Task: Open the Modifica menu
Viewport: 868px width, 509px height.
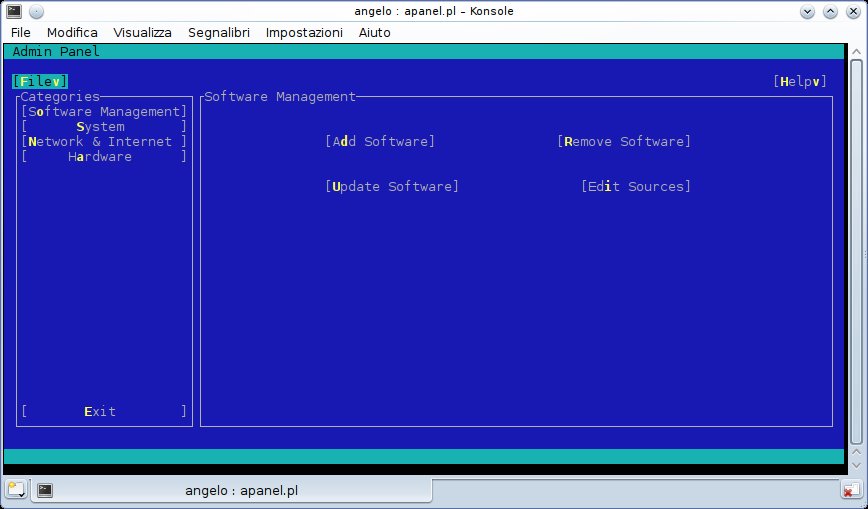Action: (72, 33)
